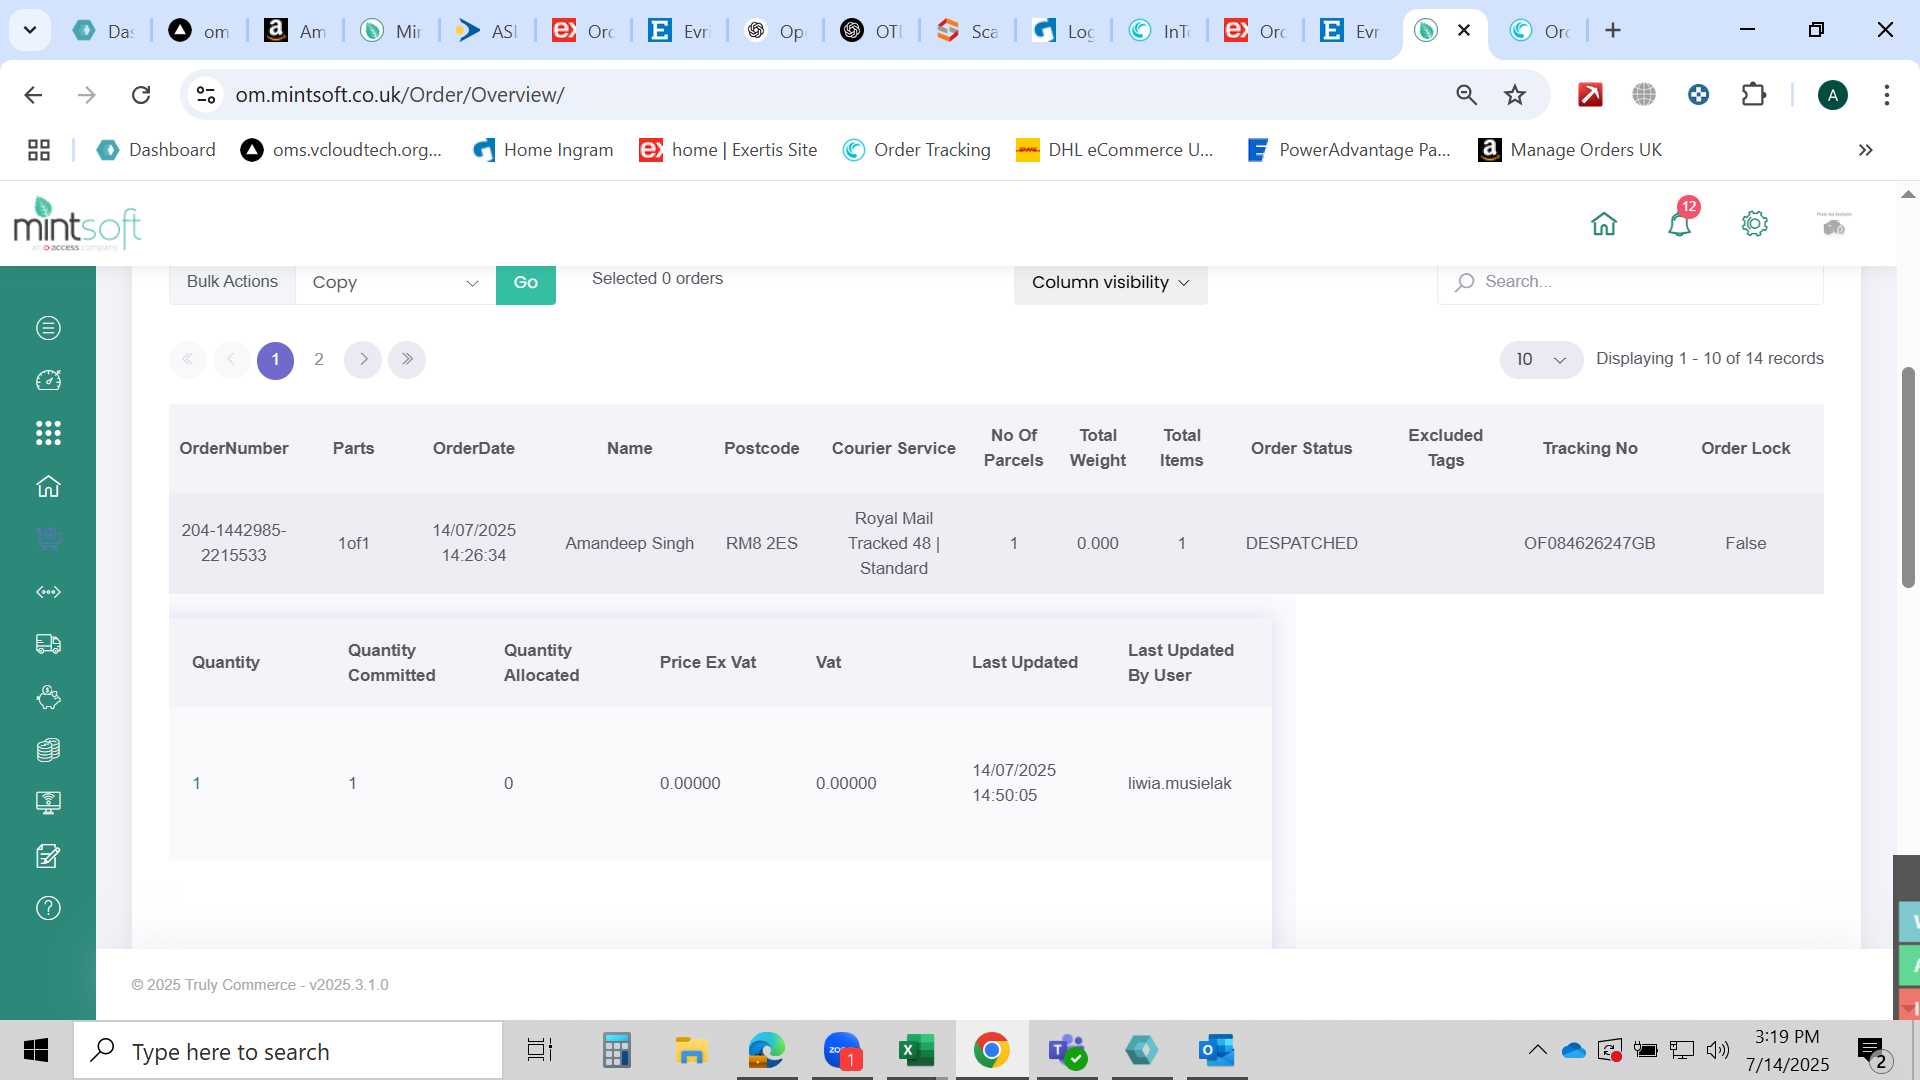Click the Mintsoft logo
This screenshot has width=1920, height=1080.
(x=77, y=224)
